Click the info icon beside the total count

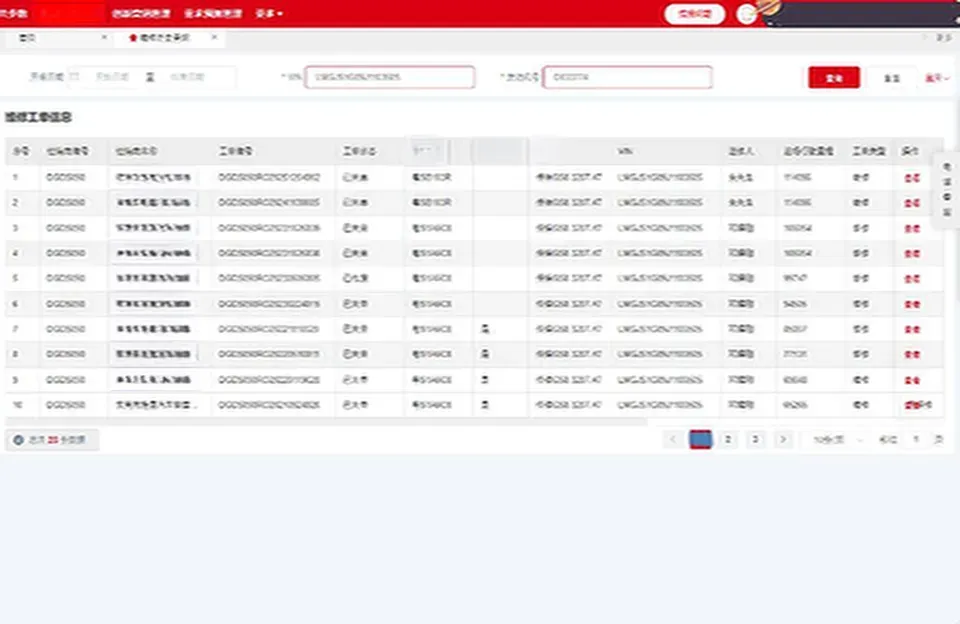click(x=18, y=439)
